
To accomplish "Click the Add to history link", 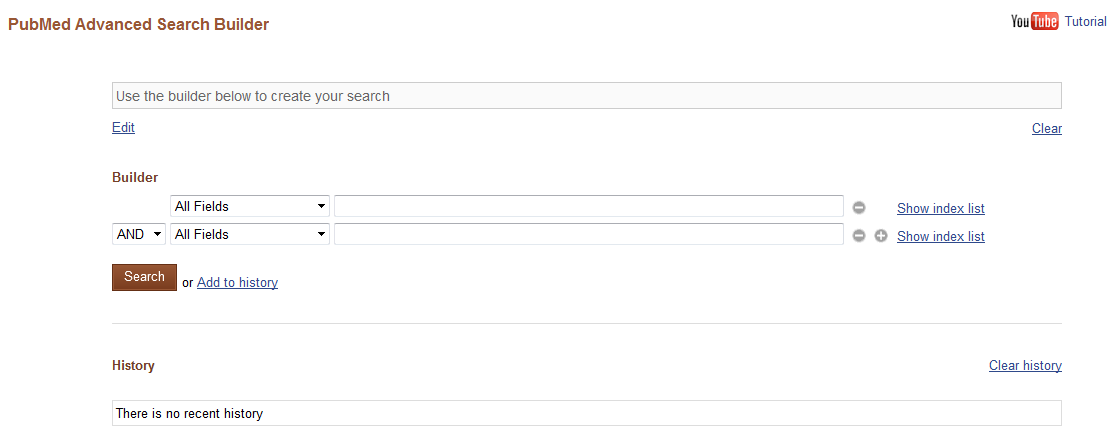I will point(237,282).
